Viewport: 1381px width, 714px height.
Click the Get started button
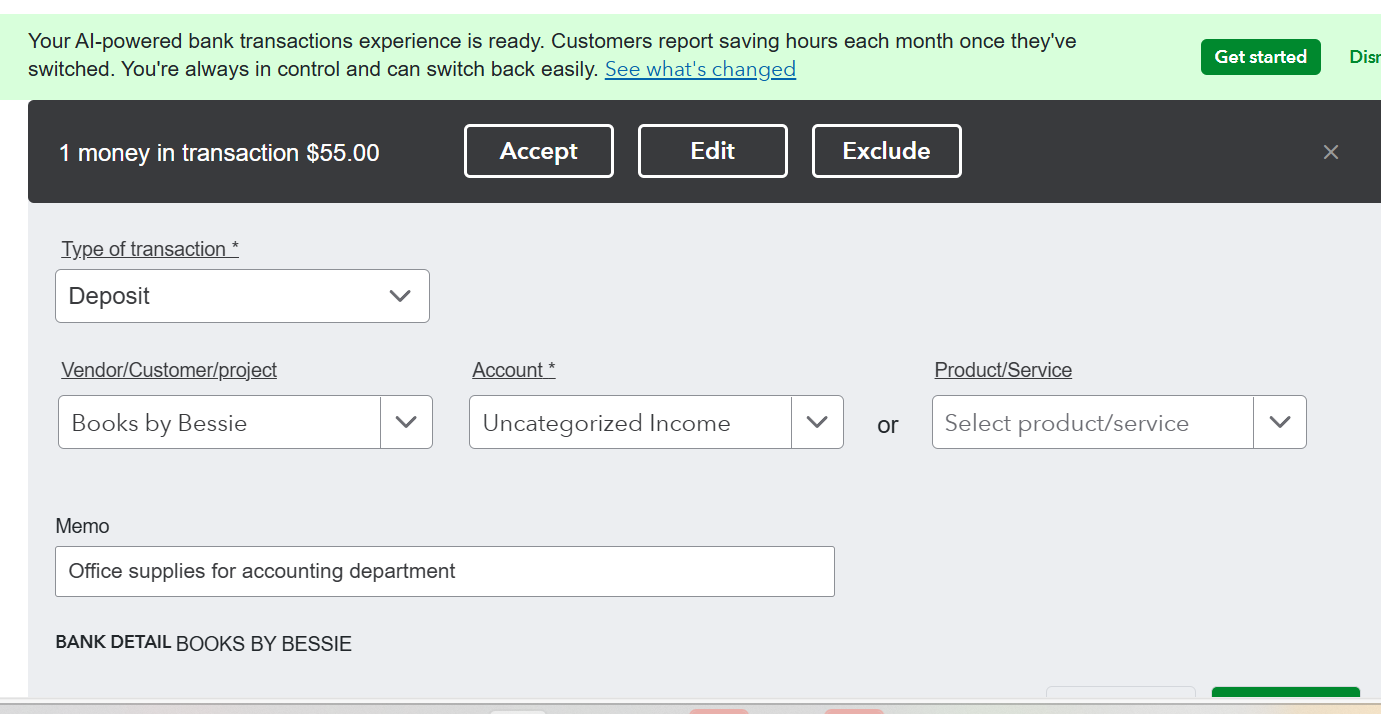(x=1260, y=57)
